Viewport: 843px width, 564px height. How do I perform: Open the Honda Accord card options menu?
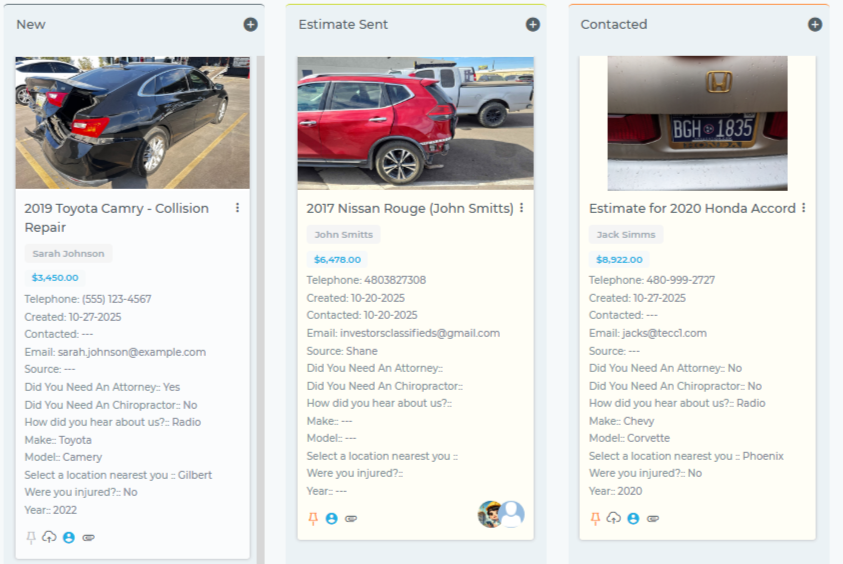(x=803, y=208)
